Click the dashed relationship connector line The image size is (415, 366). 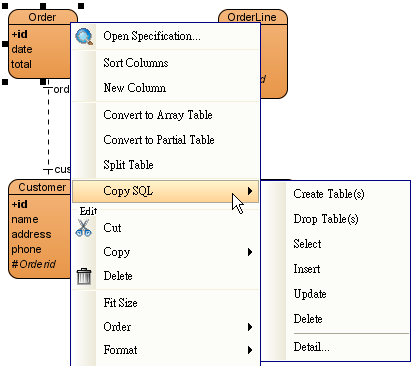[48, 128]
